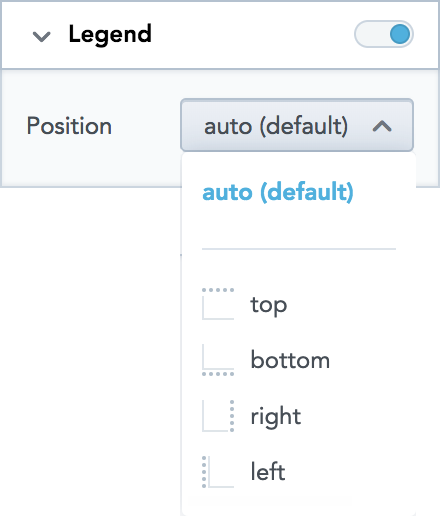Click the blue knob of Legend switch
The height and width of the screenshot is (518, 440).
400,34
